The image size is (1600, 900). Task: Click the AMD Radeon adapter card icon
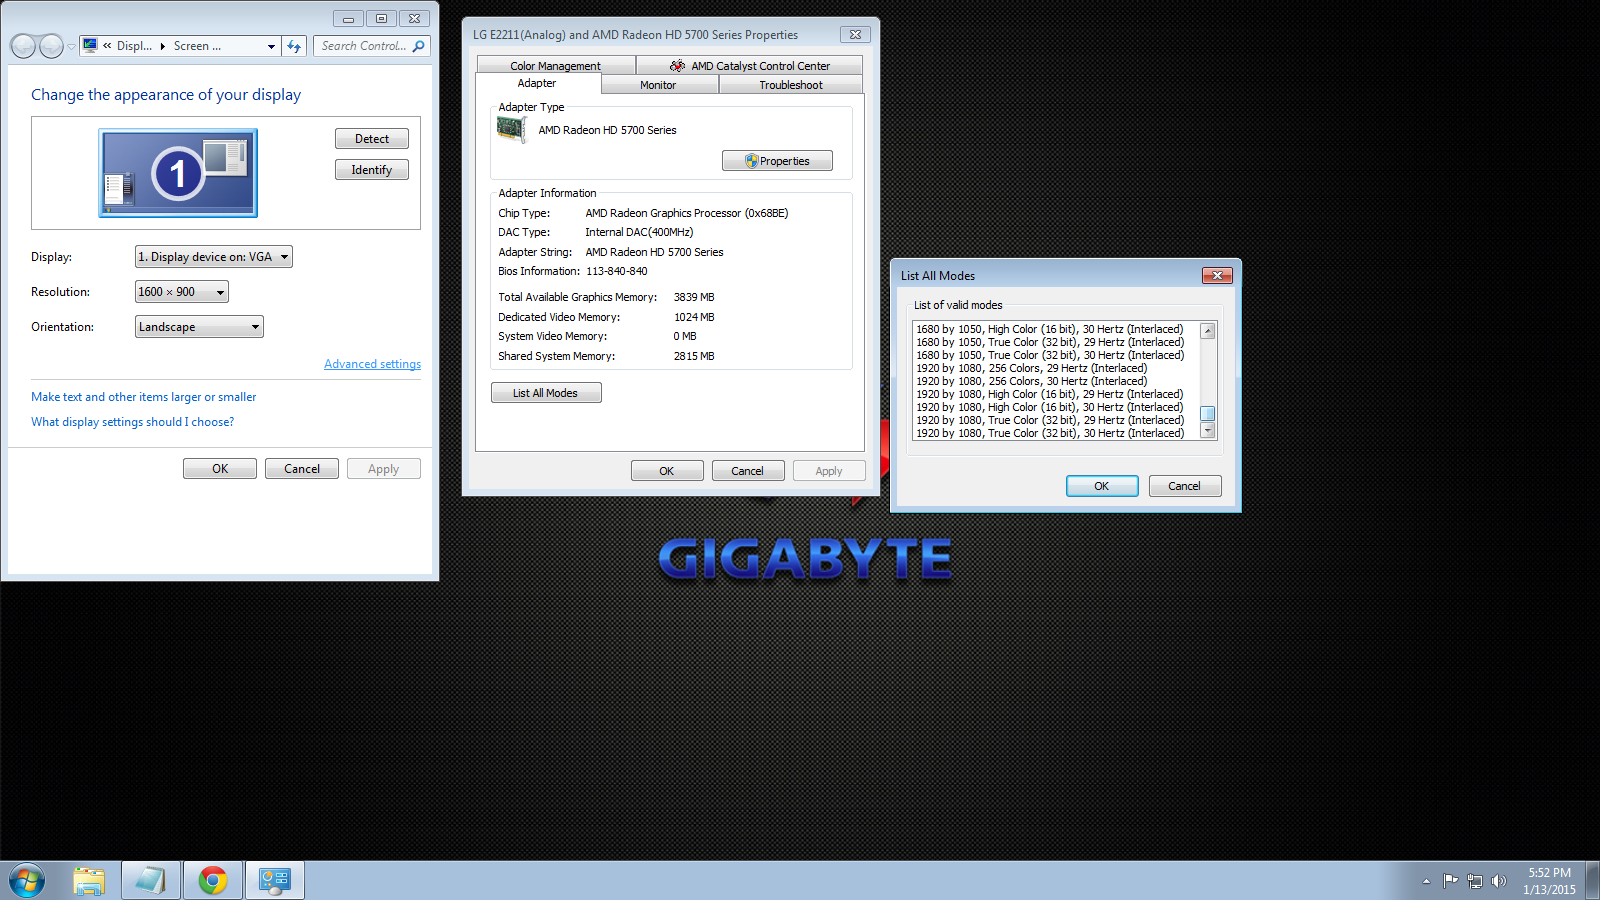(512, 130)
